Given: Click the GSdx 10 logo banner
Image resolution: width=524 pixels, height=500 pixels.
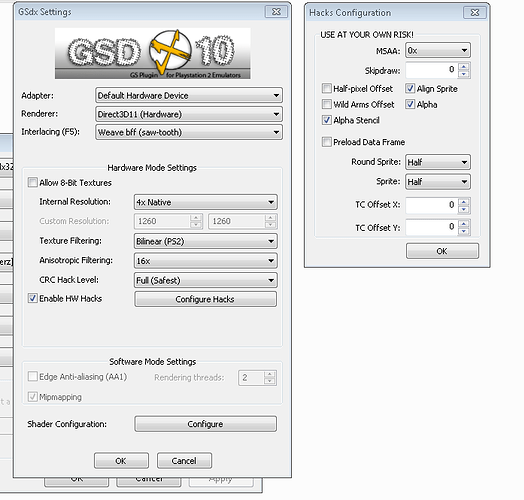Looking at the screenshot, I should point(152,53).
